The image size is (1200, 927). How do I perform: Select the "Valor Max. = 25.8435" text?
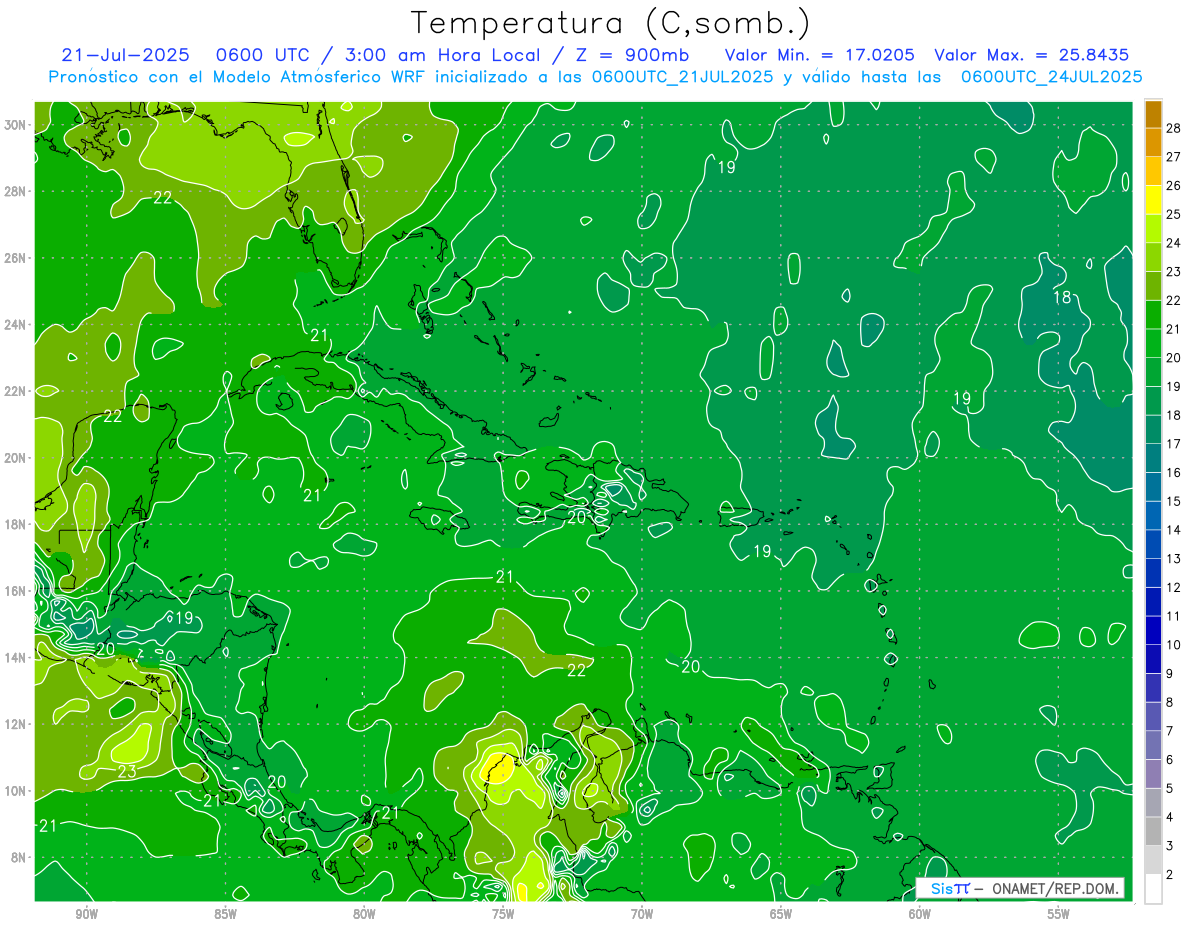click(1031, 55)
